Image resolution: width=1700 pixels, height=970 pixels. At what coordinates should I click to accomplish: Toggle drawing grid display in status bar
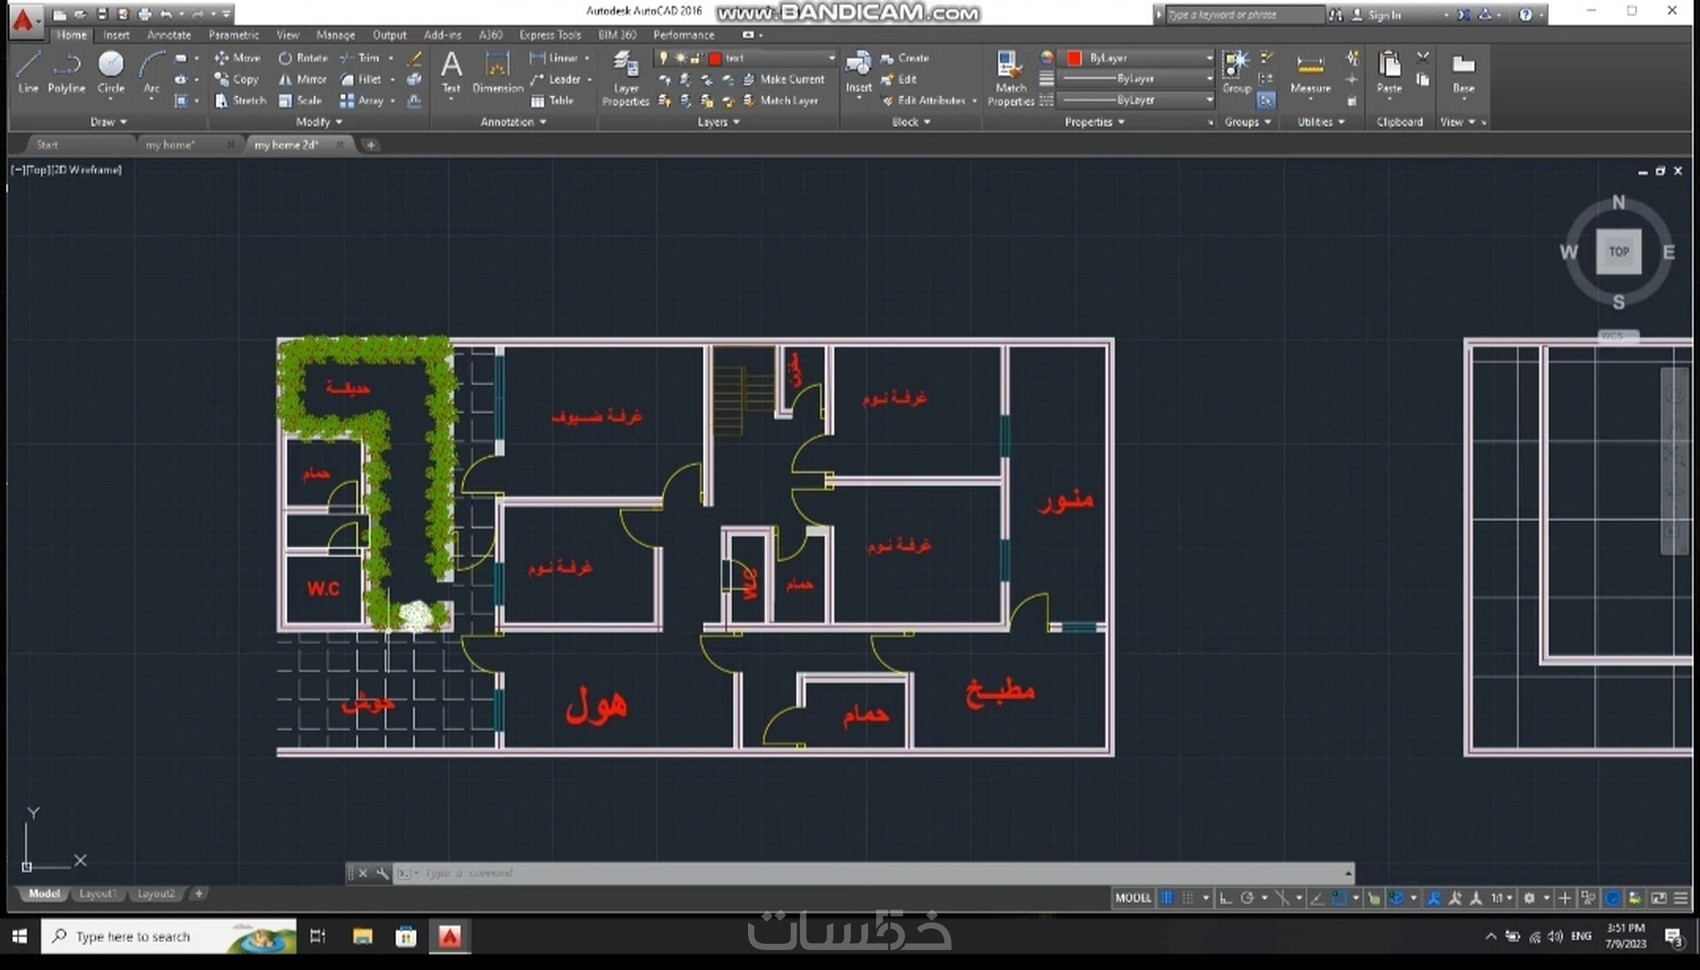coord(1167,898)
